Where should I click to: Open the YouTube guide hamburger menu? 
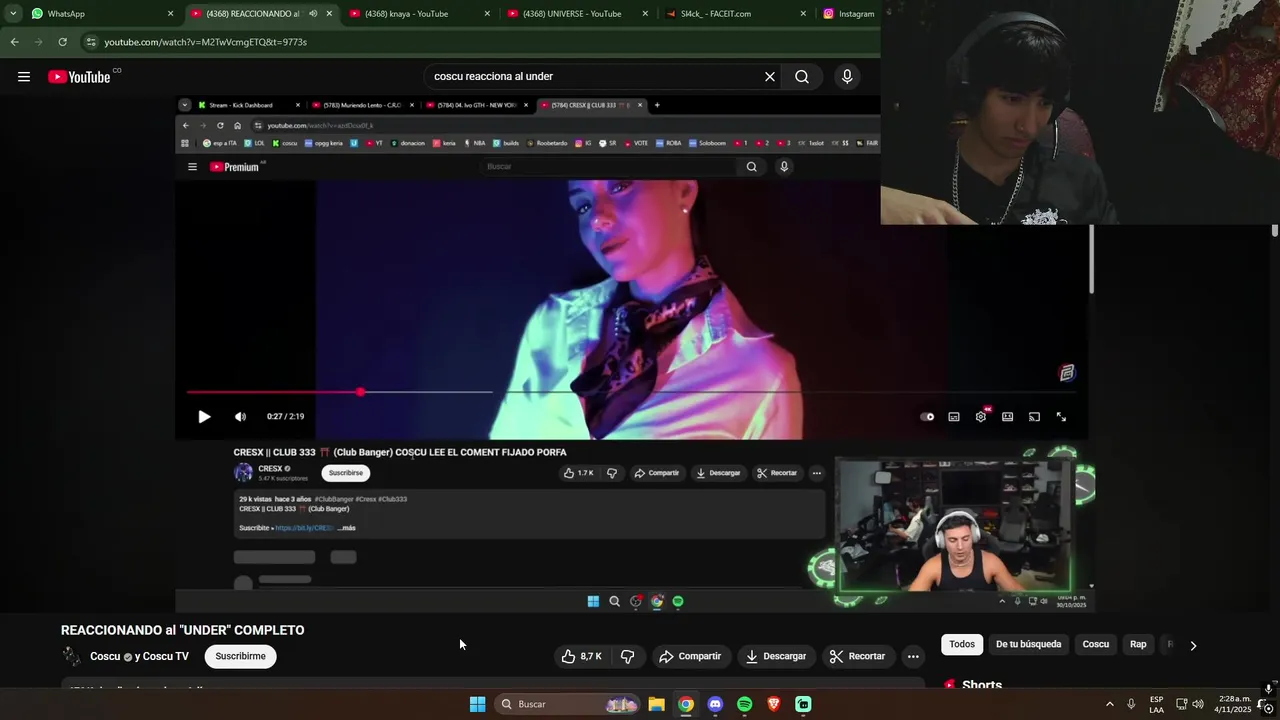[x=24, y=77]
